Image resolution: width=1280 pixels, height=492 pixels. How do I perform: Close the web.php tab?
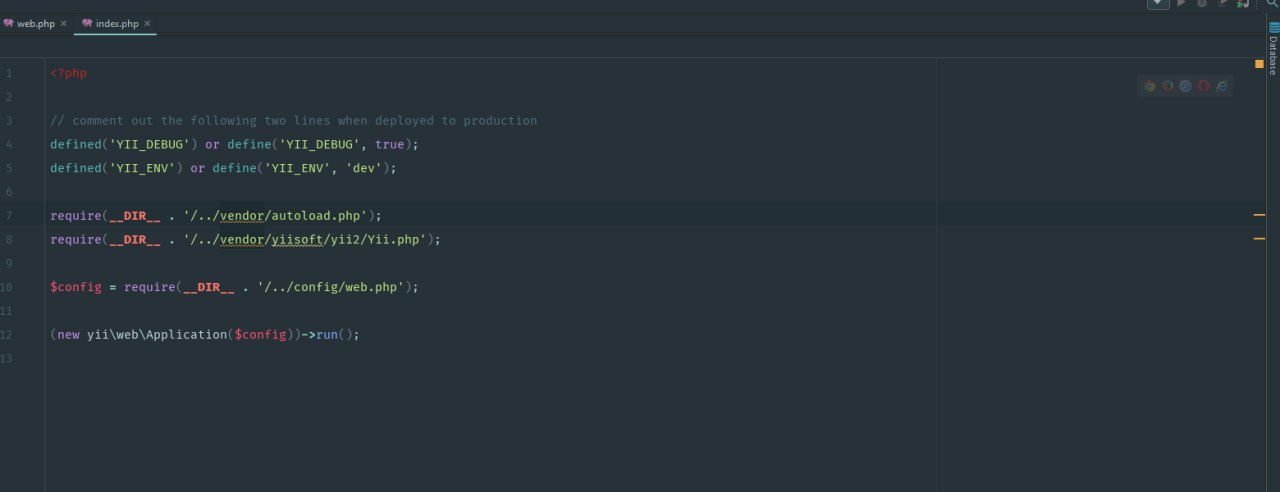coord(64,23)
